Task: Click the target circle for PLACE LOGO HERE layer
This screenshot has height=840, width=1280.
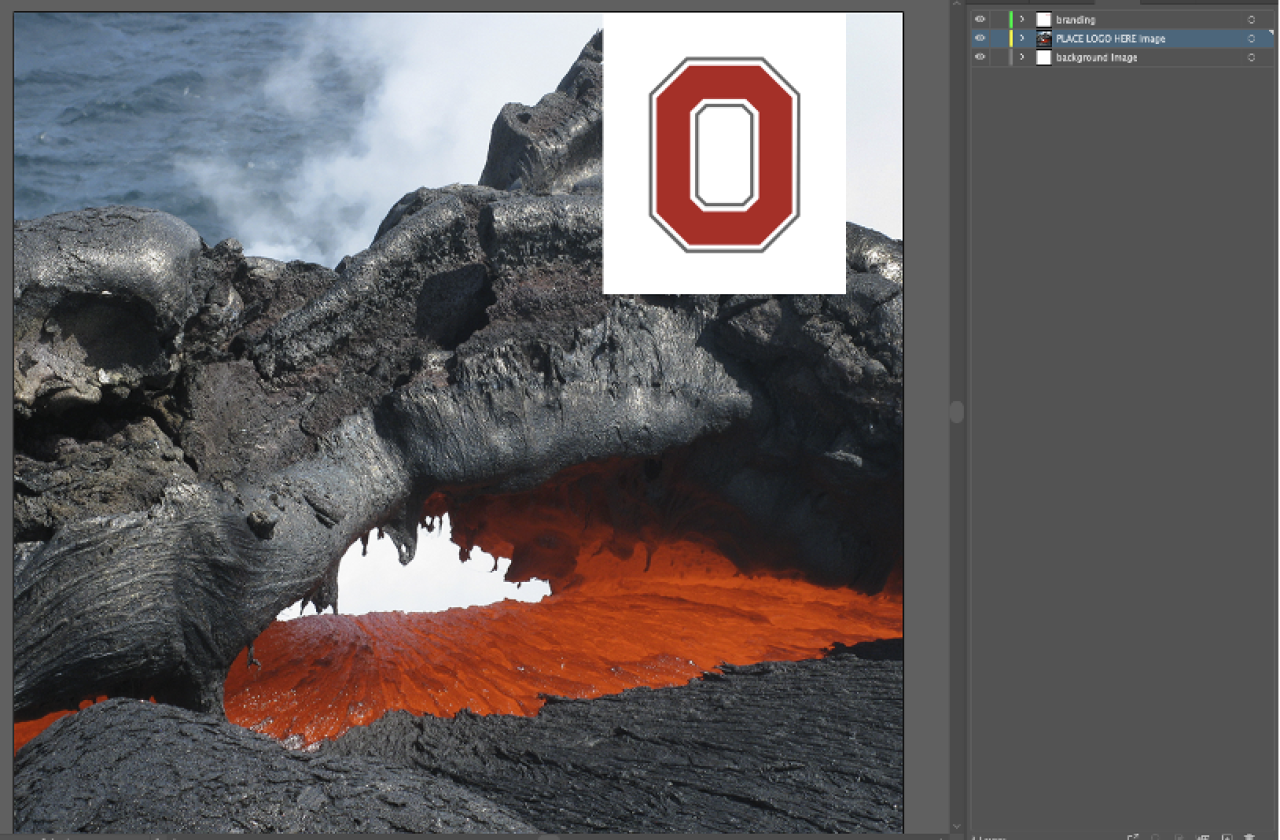Action: (1251, 38)
